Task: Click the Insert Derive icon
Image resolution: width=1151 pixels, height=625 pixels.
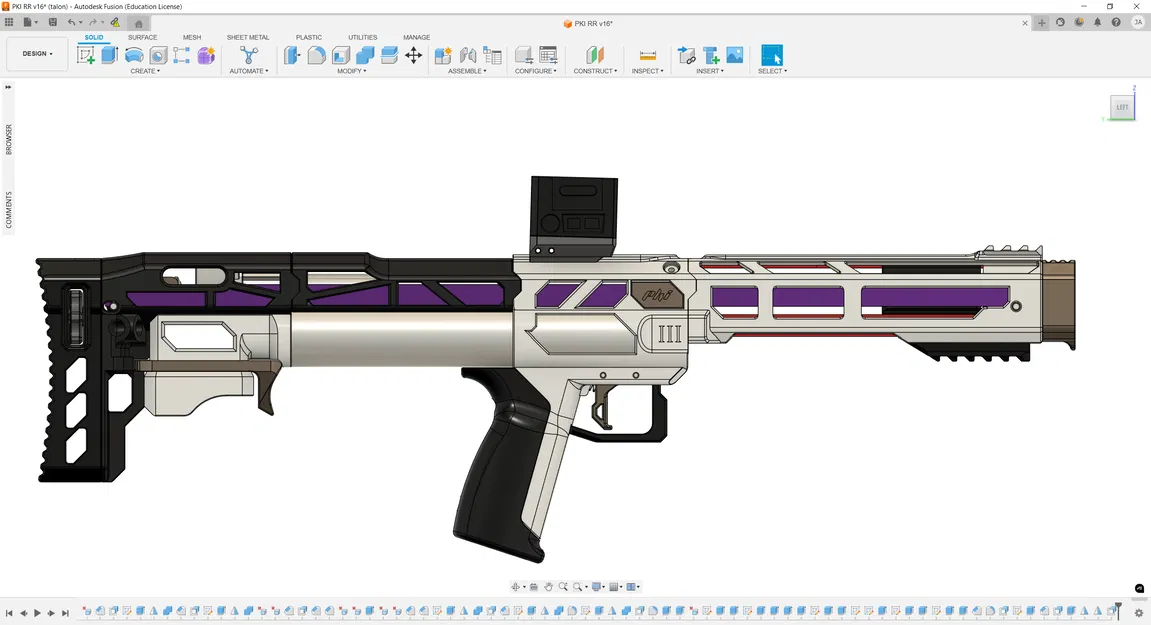Action: click(686, 55)
